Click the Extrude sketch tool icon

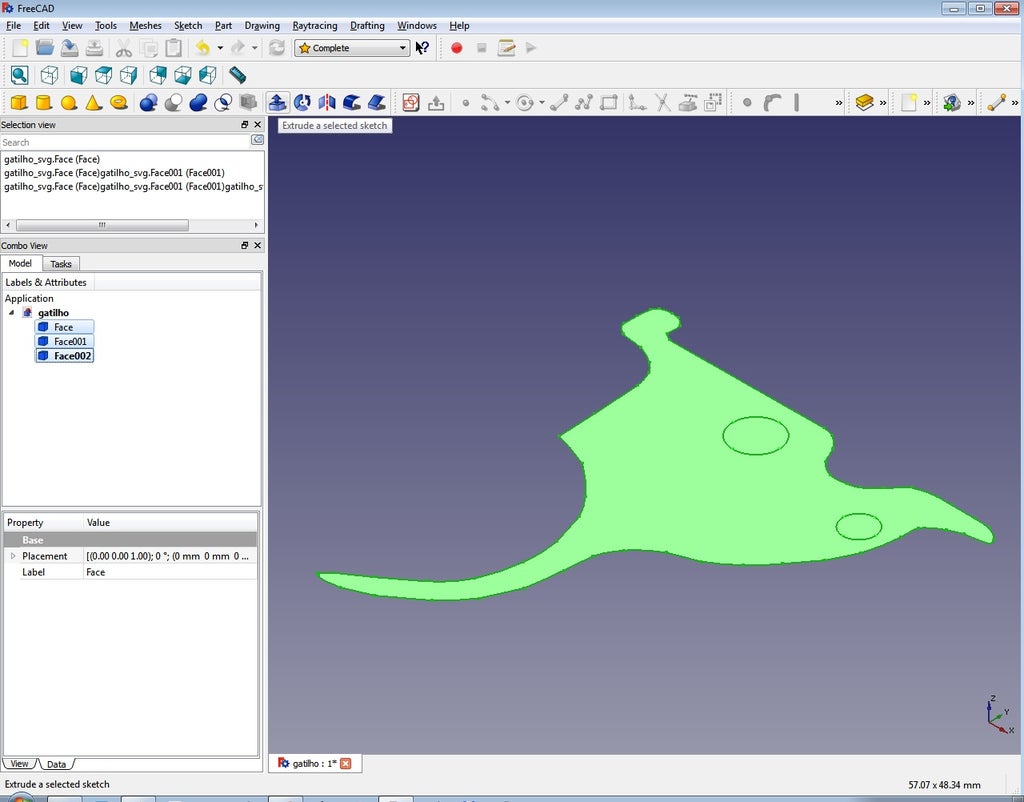(x=278, y=102)
